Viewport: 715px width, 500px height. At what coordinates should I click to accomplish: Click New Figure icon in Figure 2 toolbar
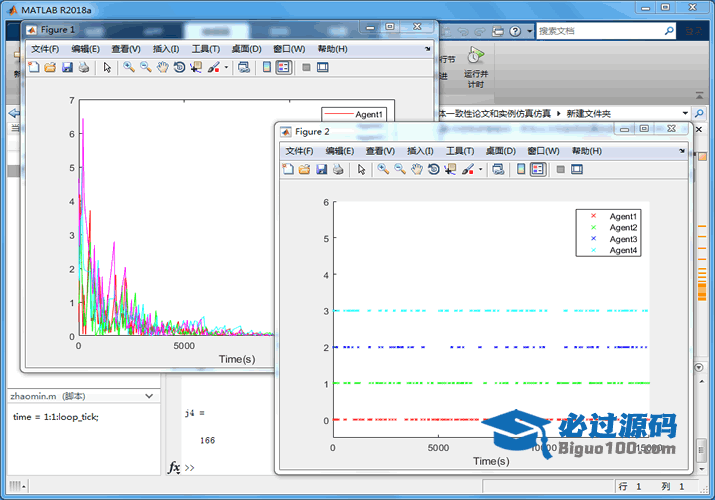288,170
